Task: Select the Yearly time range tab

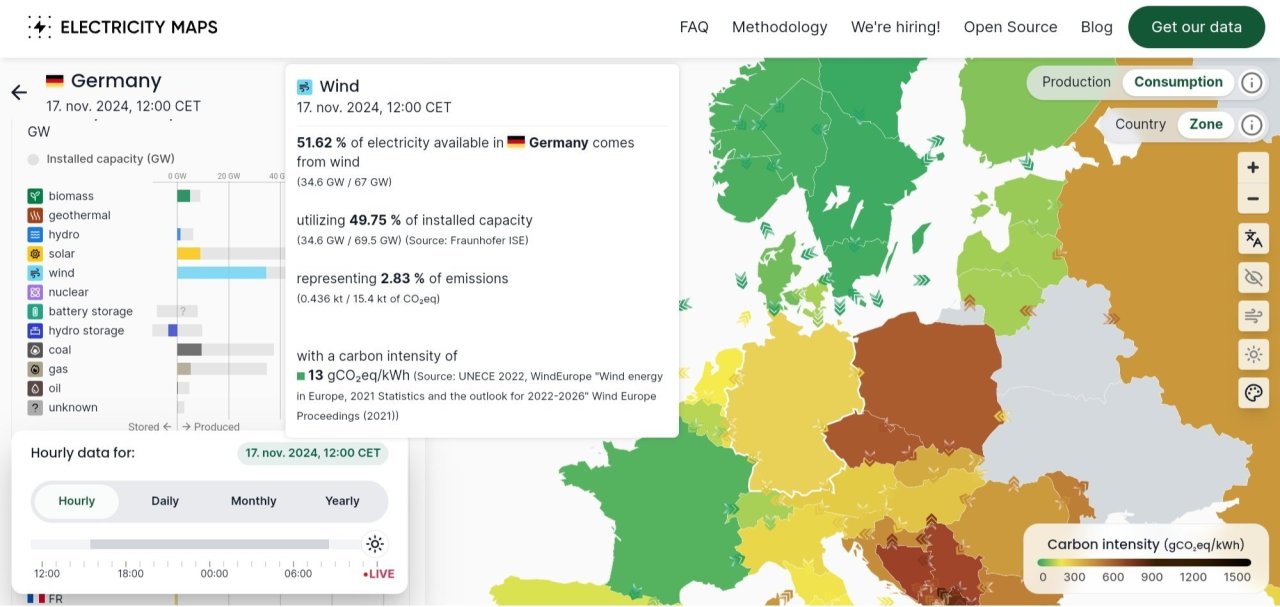Action: [x=342, y=501]
